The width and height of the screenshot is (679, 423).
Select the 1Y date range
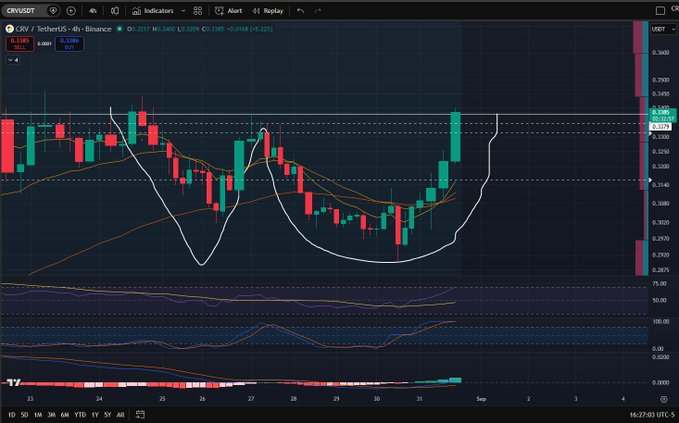95,415
